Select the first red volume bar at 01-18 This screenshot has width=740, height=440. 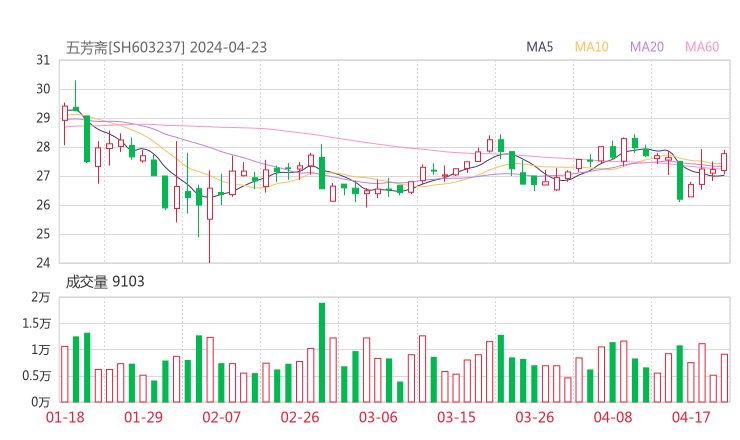(65, 374)
